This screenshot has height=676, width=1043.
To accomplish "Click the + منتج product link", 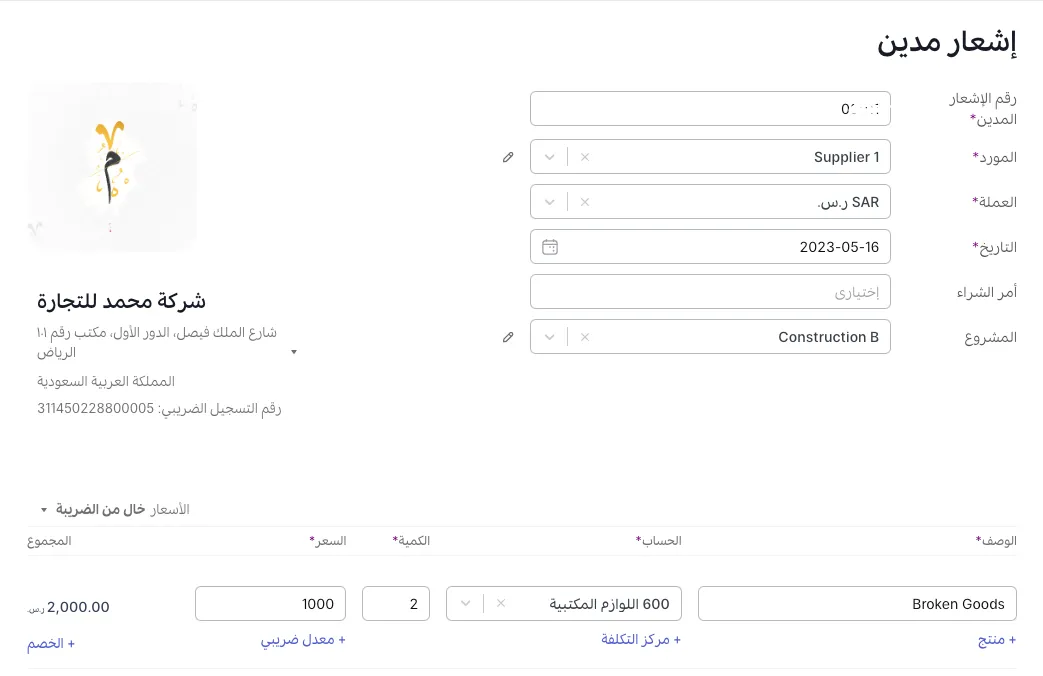I will 996,639.
